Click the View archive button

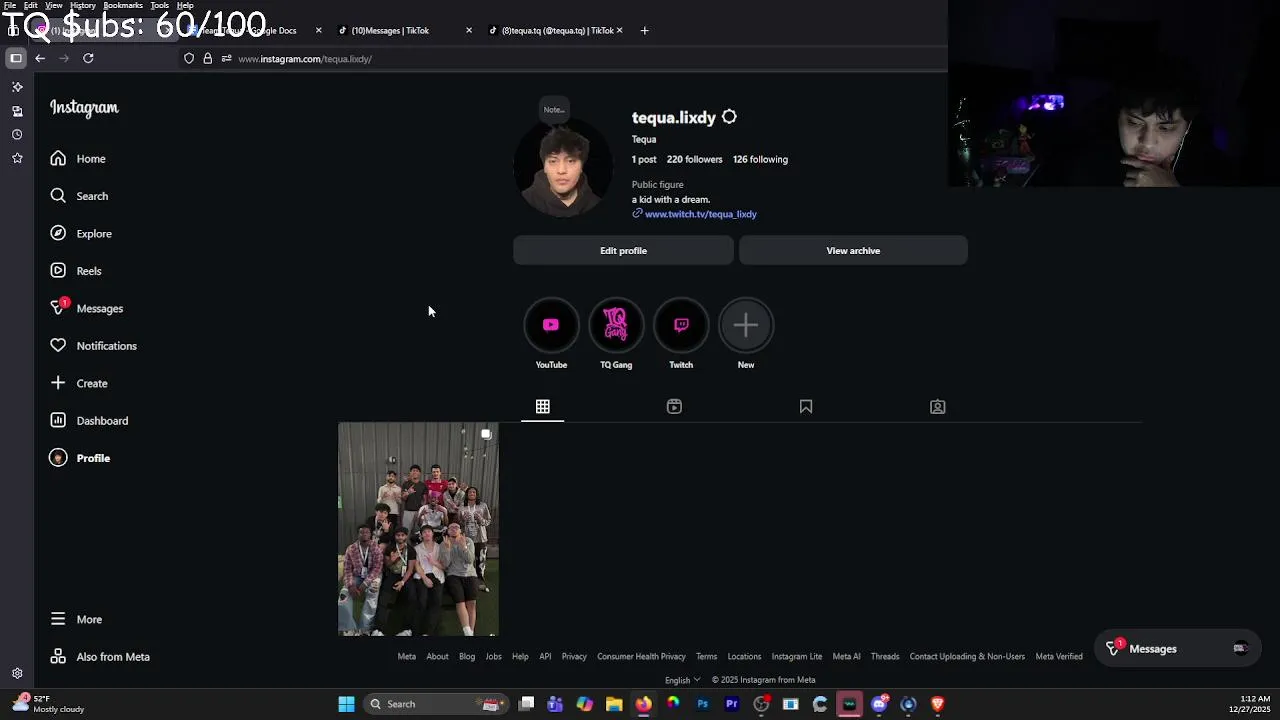(853, 251)
